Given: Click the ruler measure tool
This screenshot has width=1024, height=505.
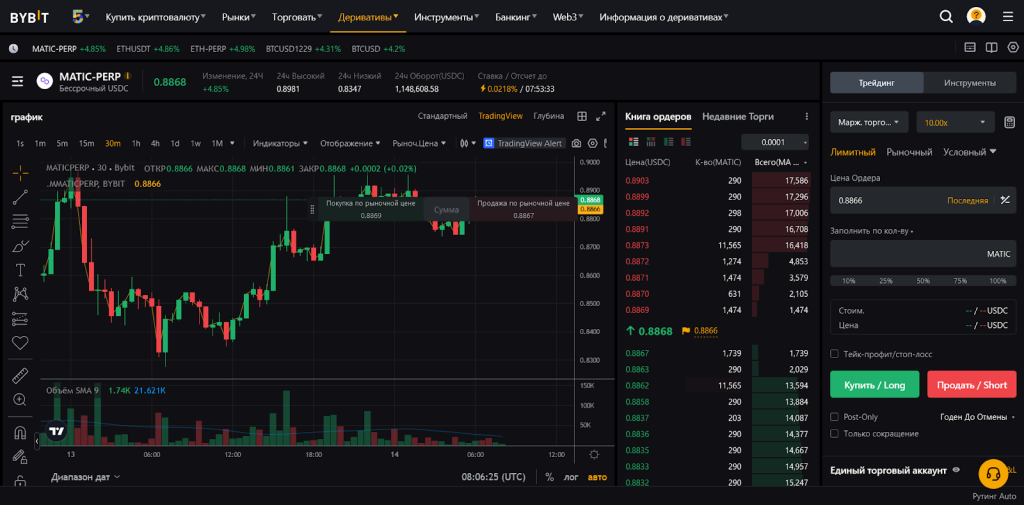Looking at the screenshot, I should (20, 376).
